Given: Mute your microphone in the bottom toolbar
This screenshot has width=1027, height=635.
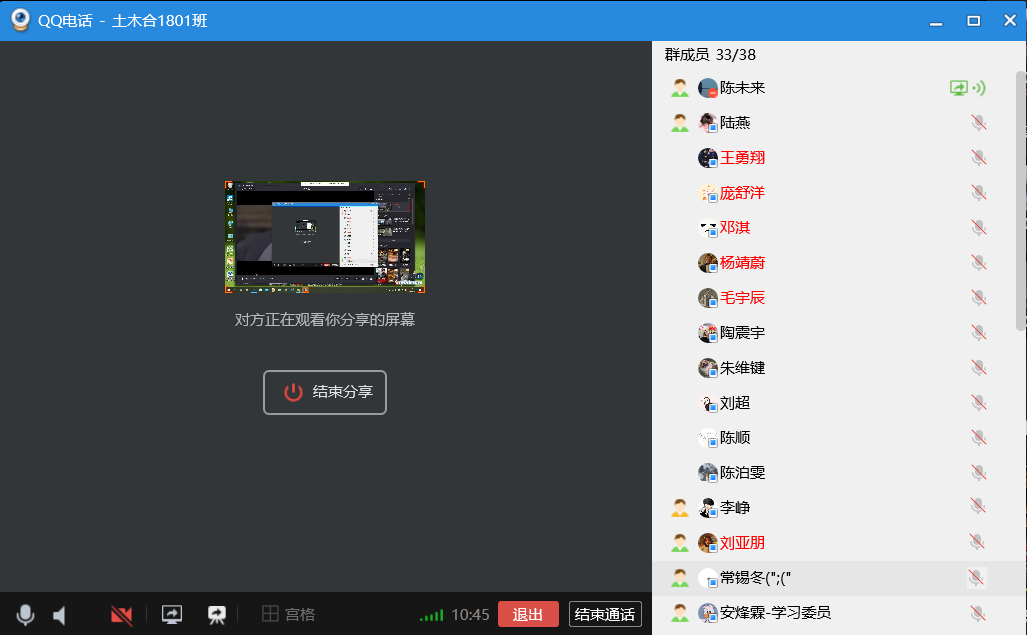Looking at the screenshot, I should (25, 615).
